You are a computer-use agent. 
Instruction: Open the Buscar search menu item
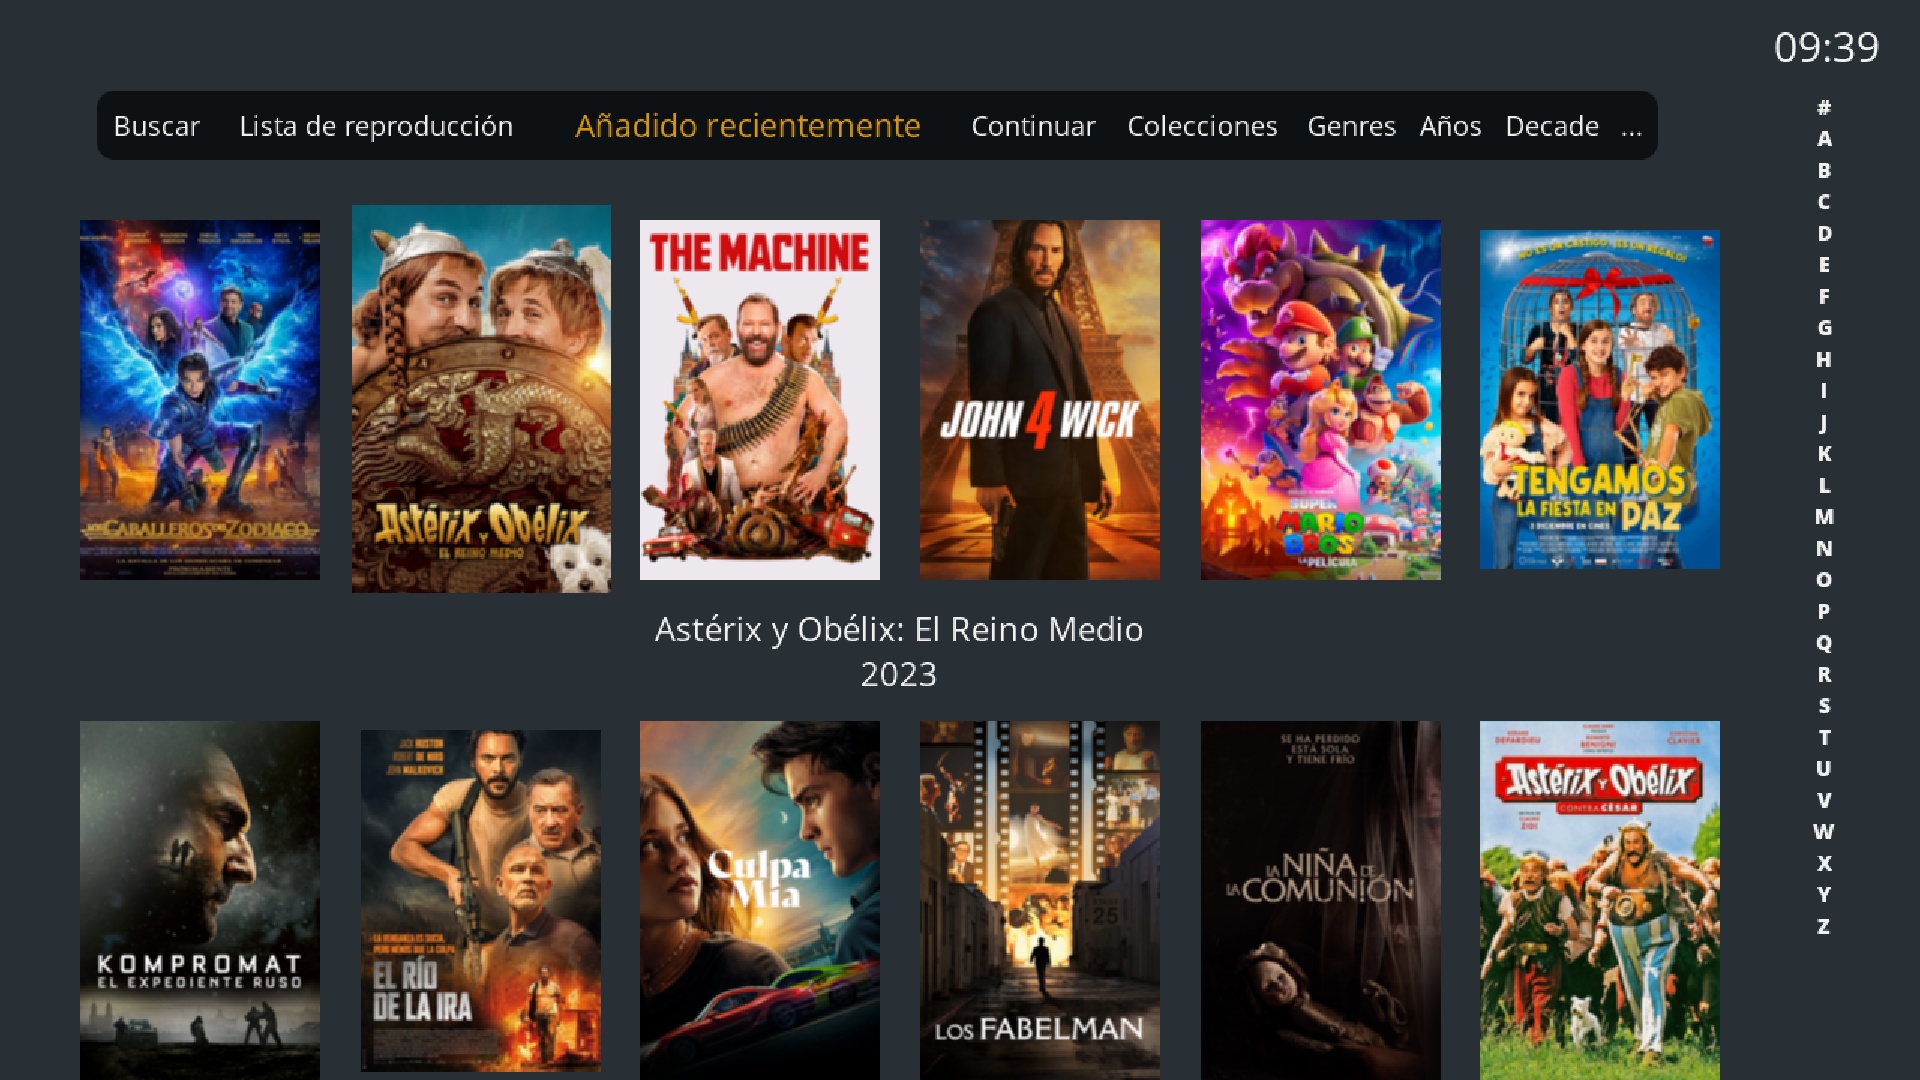coord(156,126)
